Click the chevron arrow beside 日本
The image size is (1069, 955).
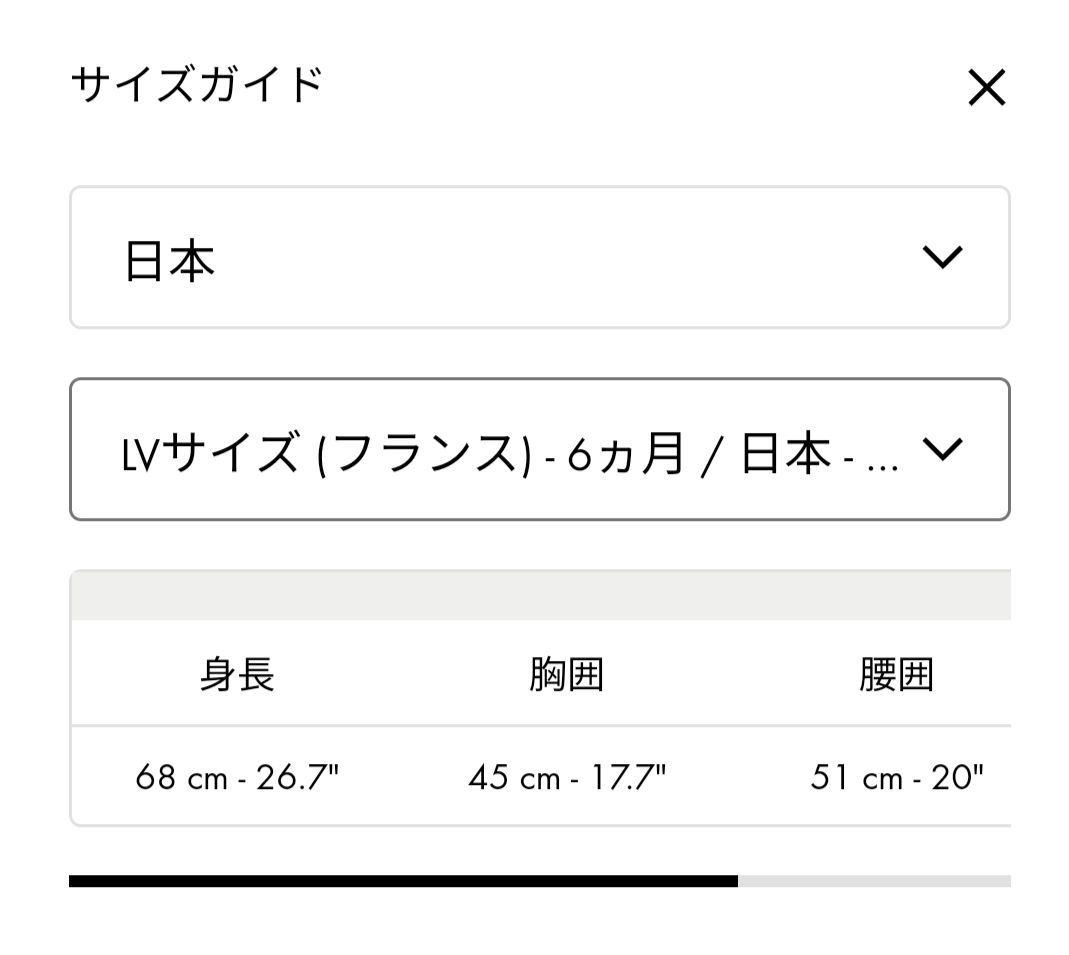pyautogui.click(x=942, y=257)
